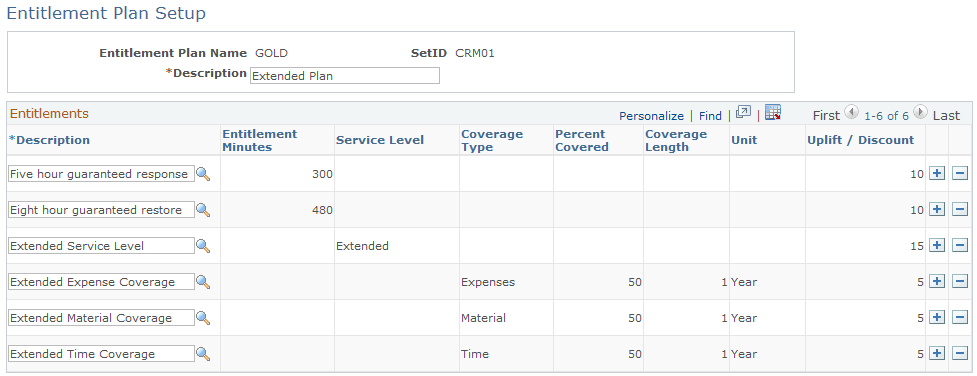Sort by Coverage Type column header
This screenshot has height=376, width=977.
(492, 140)
